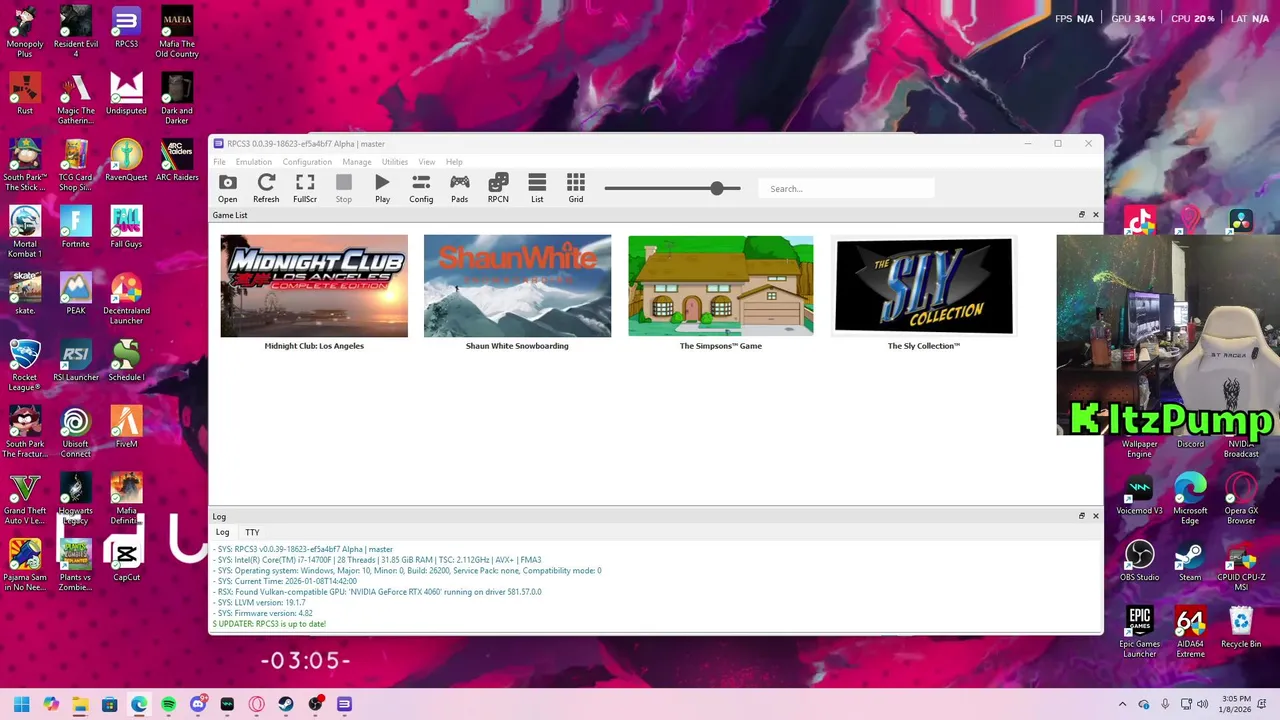Click the 'SYS: Firmware version: 4.82' log line
Viewport: 1280px width, 720px height.
coord(263,613)
